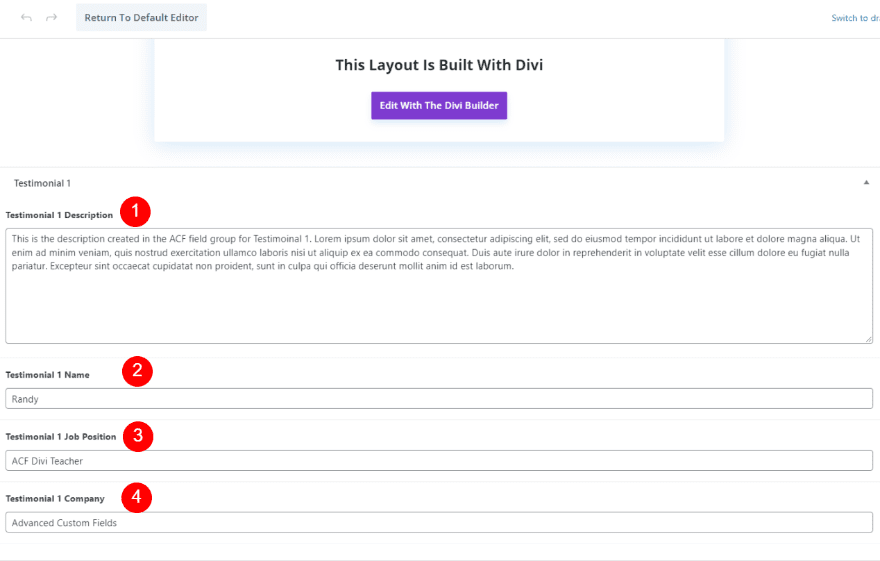This screenshot has width=880, height=561.
Task: Click the Testimonial 1 panel title
Action: (x=42, y=183)
